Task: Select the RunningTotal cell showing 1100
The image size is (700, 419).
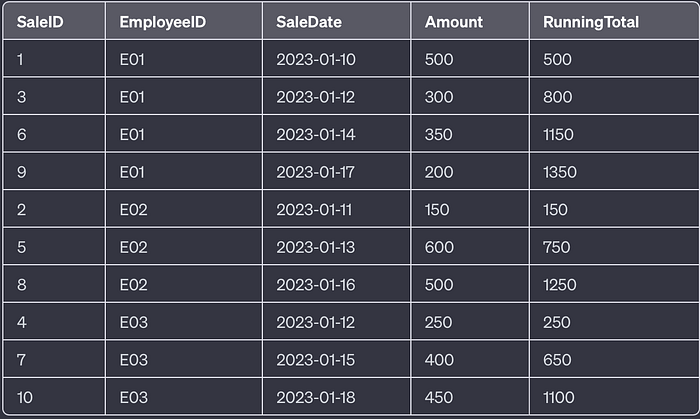Action: coord(614,397)
